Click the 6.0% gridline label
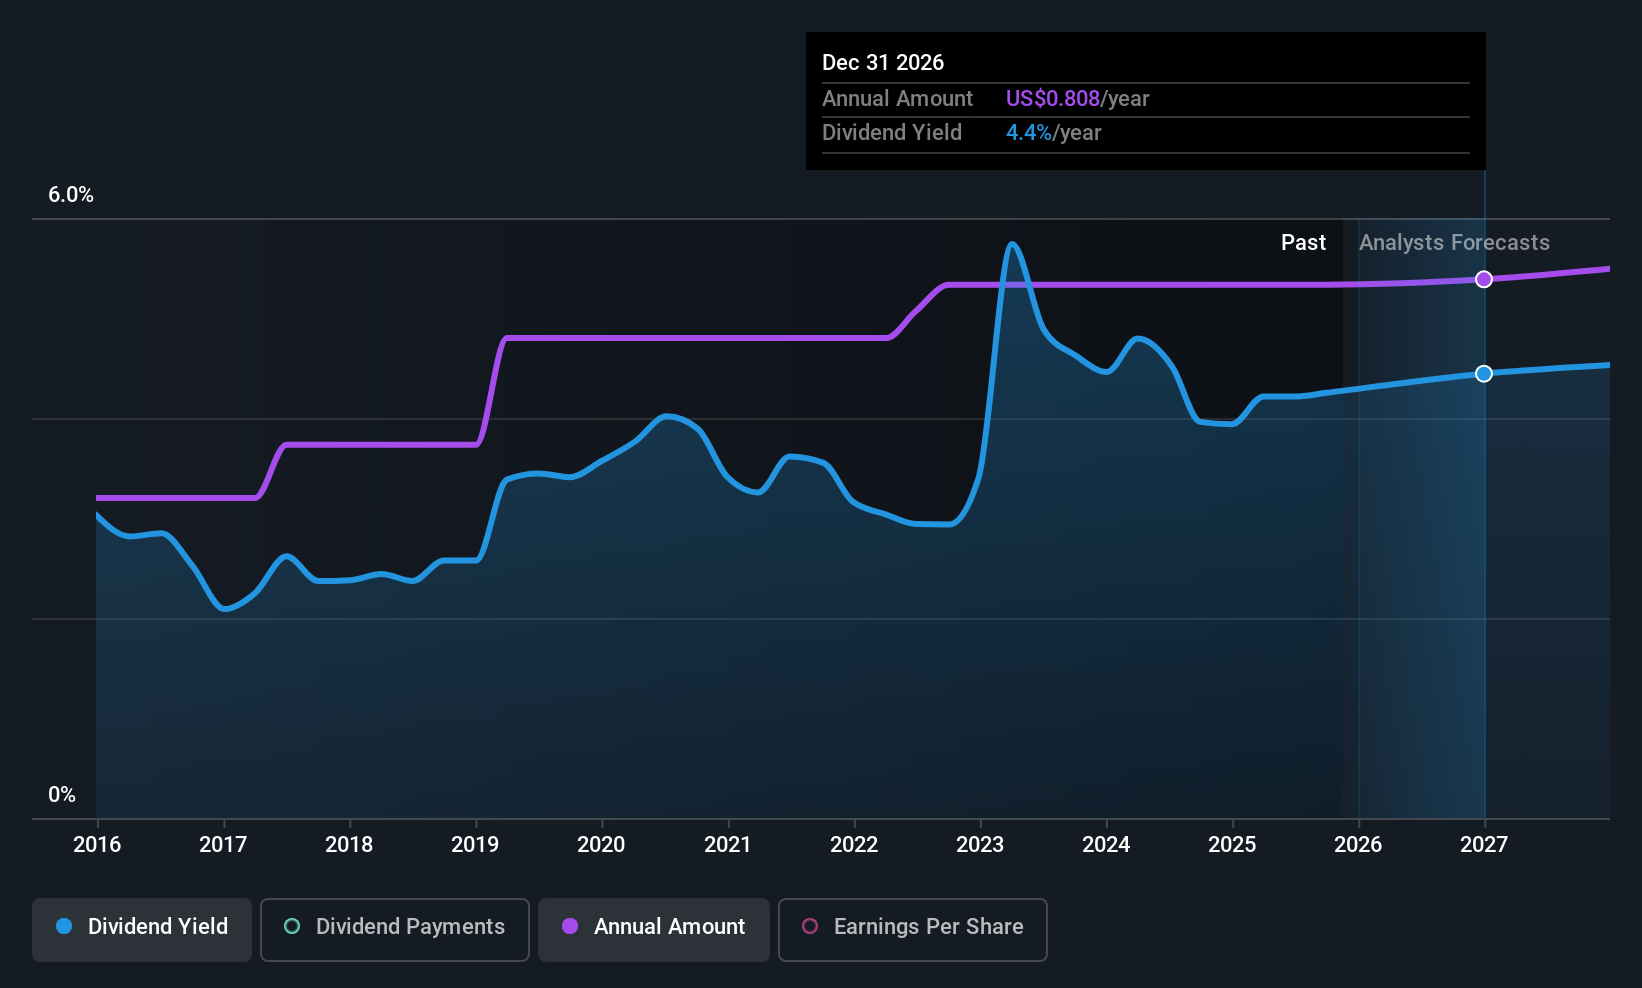 tap(71, 195)
